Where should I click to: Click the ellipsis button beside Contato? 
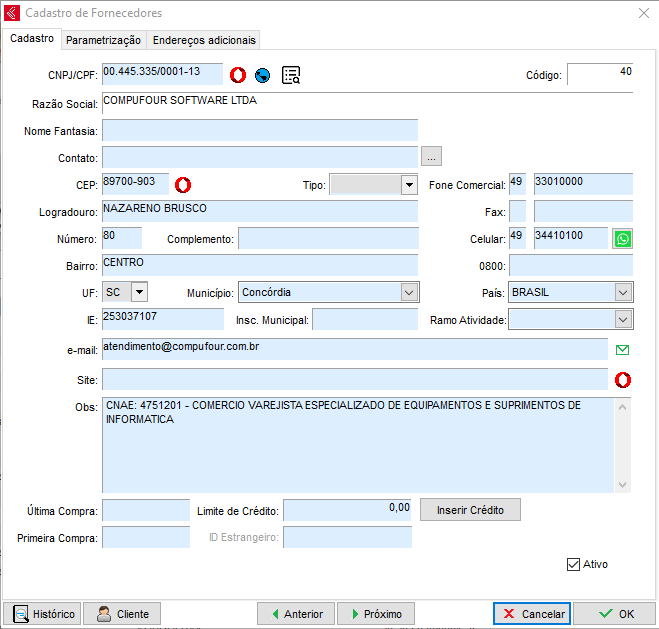(431, 157)
